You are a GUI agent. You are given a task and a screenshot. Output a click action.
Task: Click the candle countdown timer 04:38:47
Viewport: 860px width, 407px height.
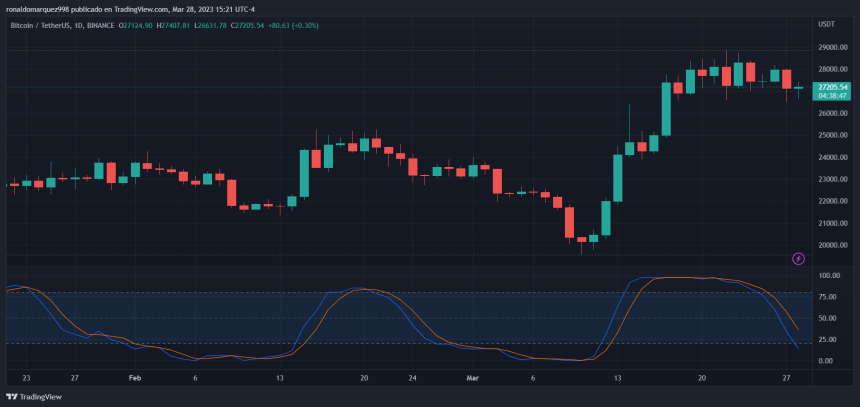[x=833, y=95]
